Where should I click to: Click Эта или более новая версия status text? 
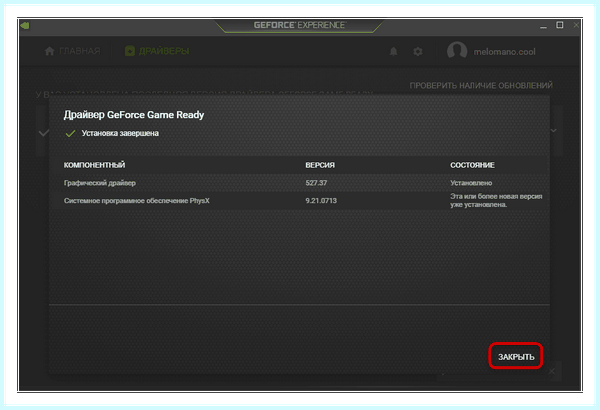496,200
